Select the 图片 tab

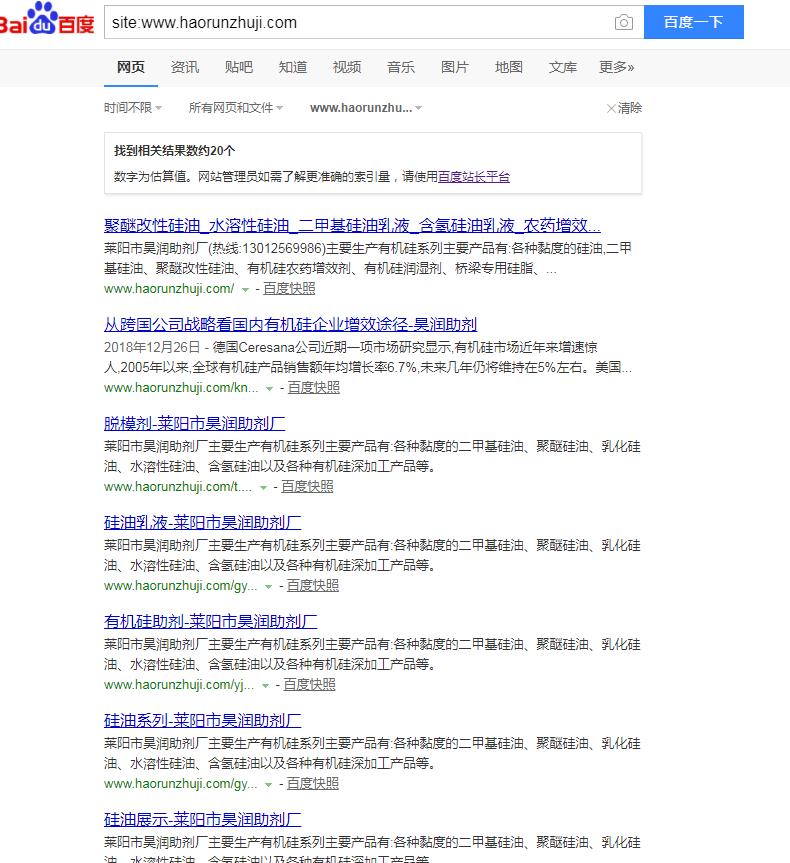[x=455, y=67]
